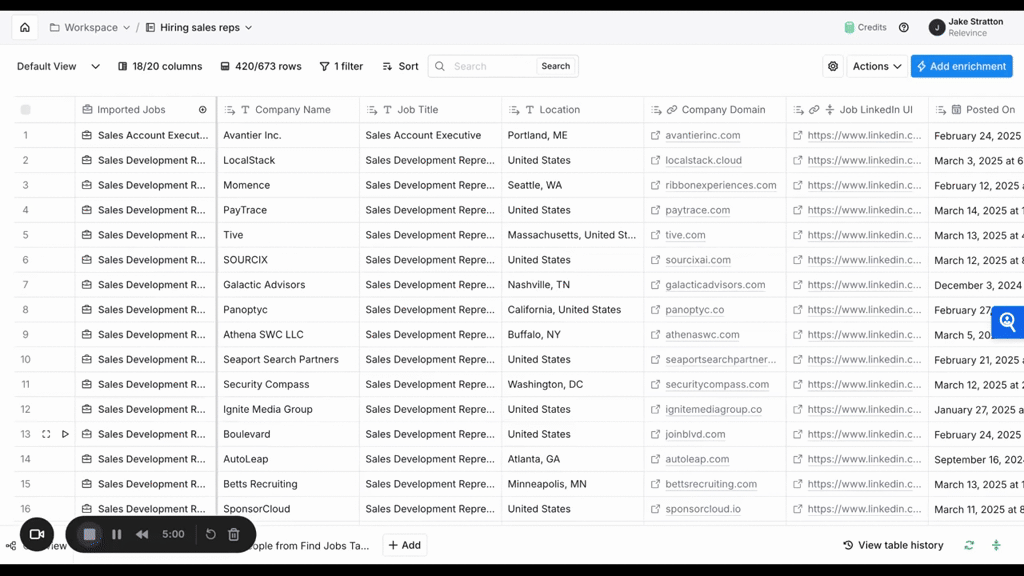The height and width of the screenshot is (576, 1024).
Task: Click the recorder camera icon
Action: [37, 534]
